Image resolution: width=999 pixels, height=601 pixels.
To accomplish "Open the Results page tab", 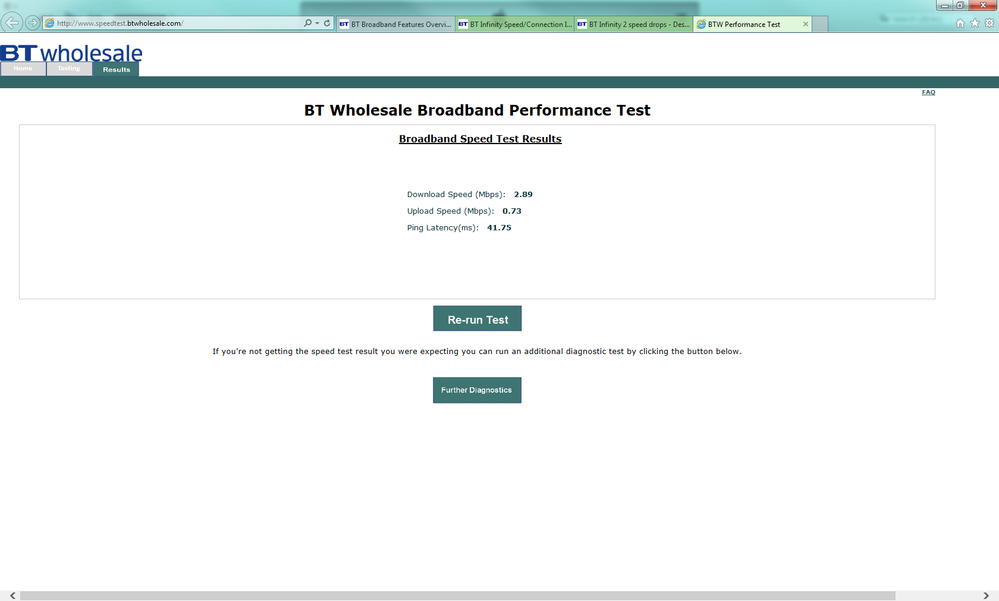I will pos(116,69).
